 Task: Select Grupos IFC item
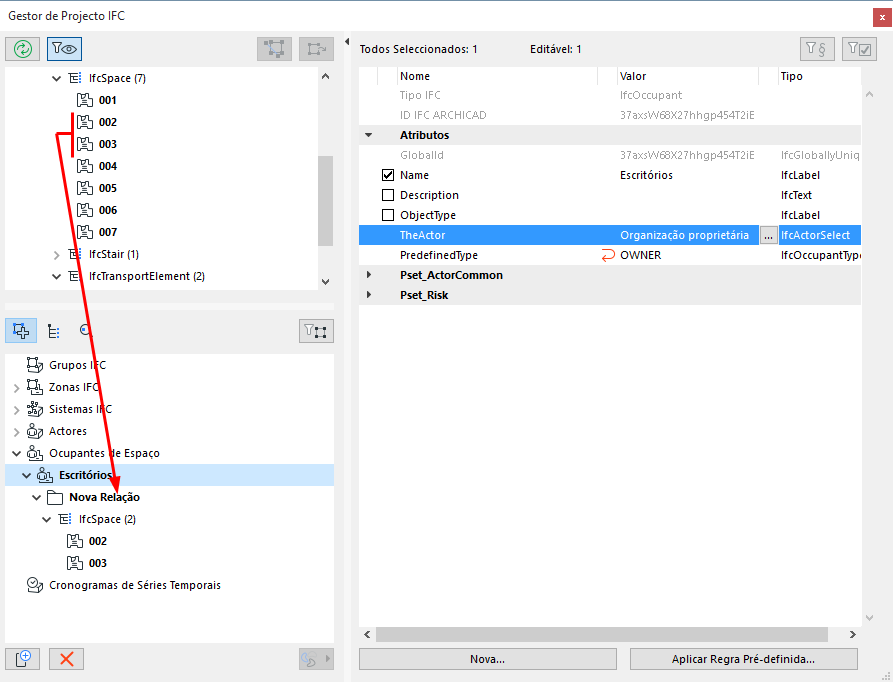coord(77,365)
